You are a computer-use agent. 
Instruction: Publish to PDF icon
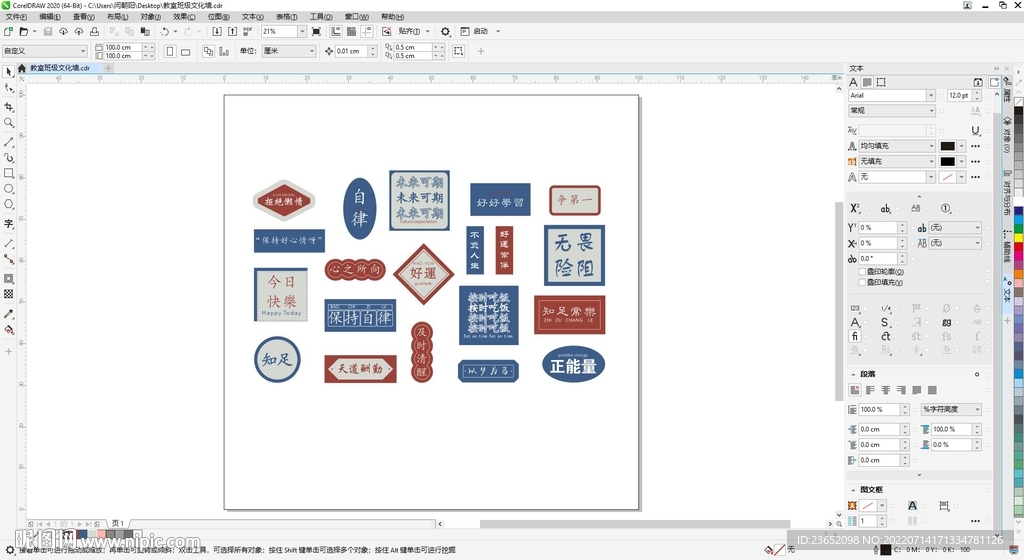pos(248,31)
